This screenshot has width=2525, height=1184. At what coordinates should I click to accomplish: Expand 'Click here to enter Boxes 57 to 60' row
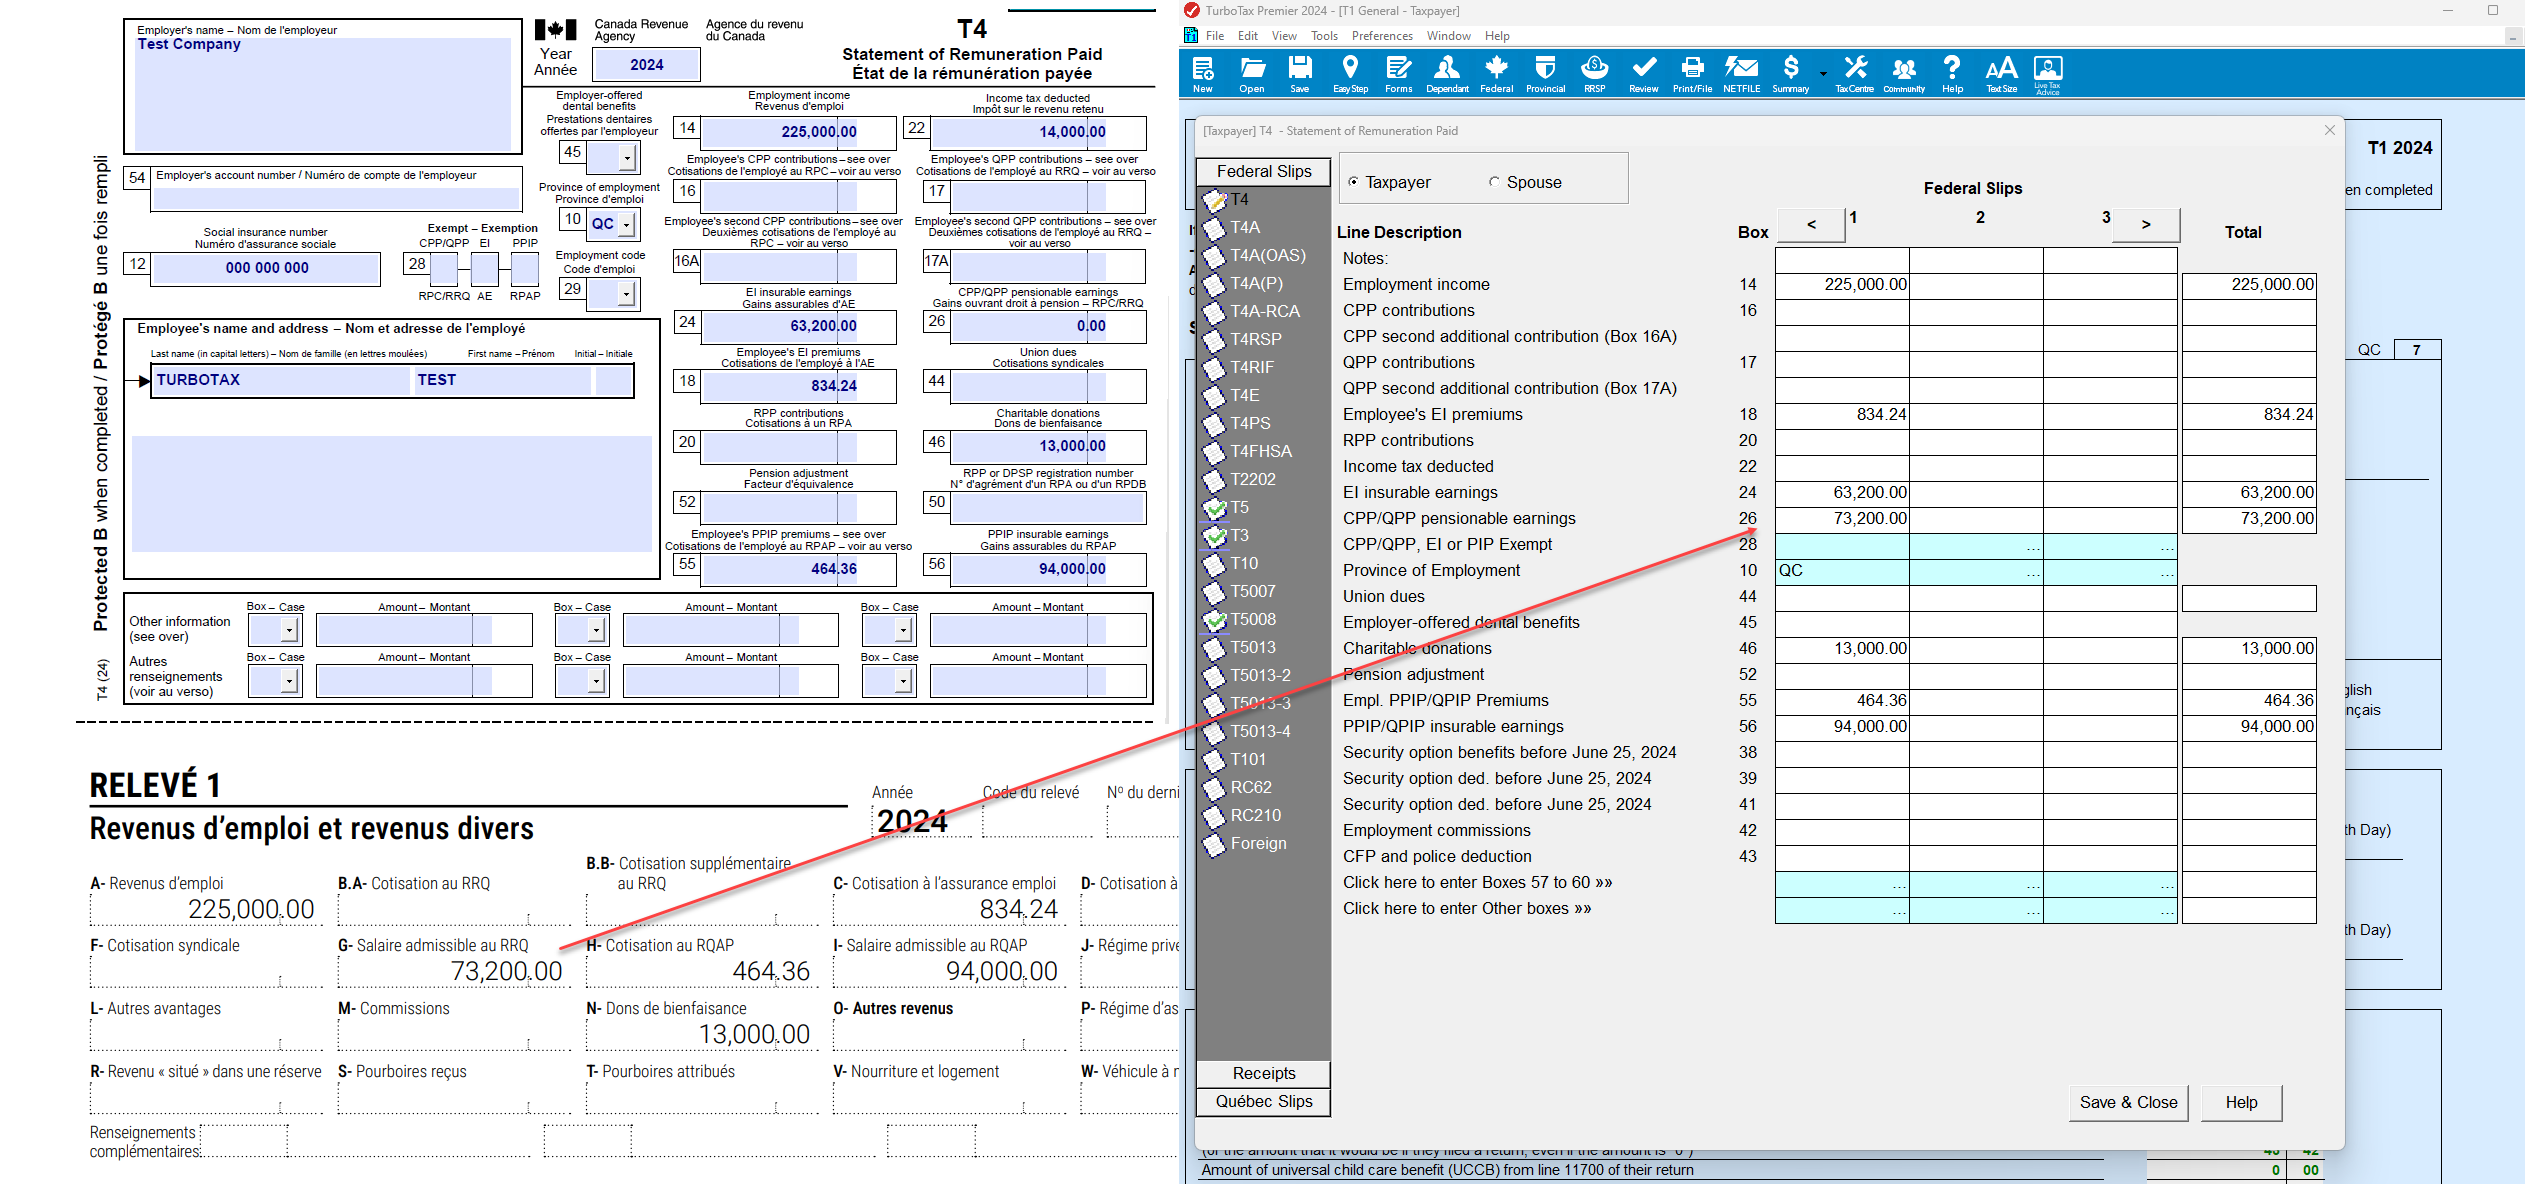point(1898,883)
